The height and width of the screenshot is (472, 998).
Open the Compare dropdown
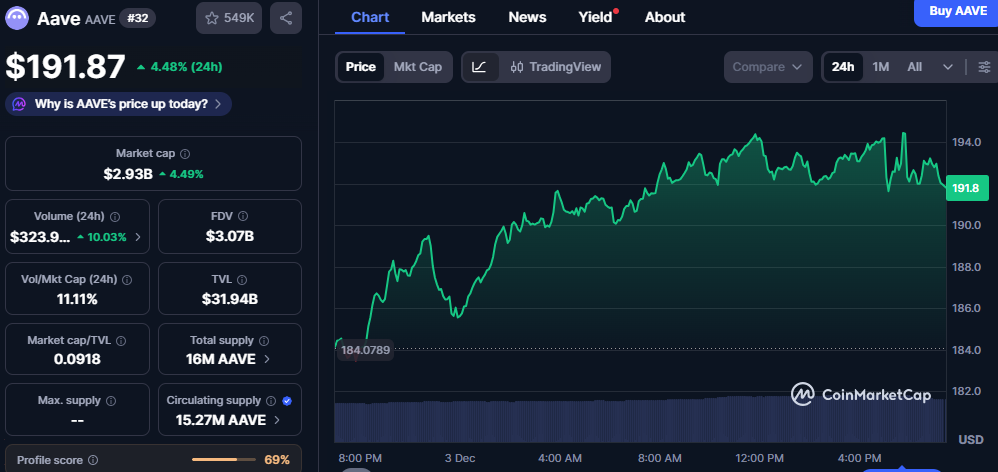pos(767,67)
